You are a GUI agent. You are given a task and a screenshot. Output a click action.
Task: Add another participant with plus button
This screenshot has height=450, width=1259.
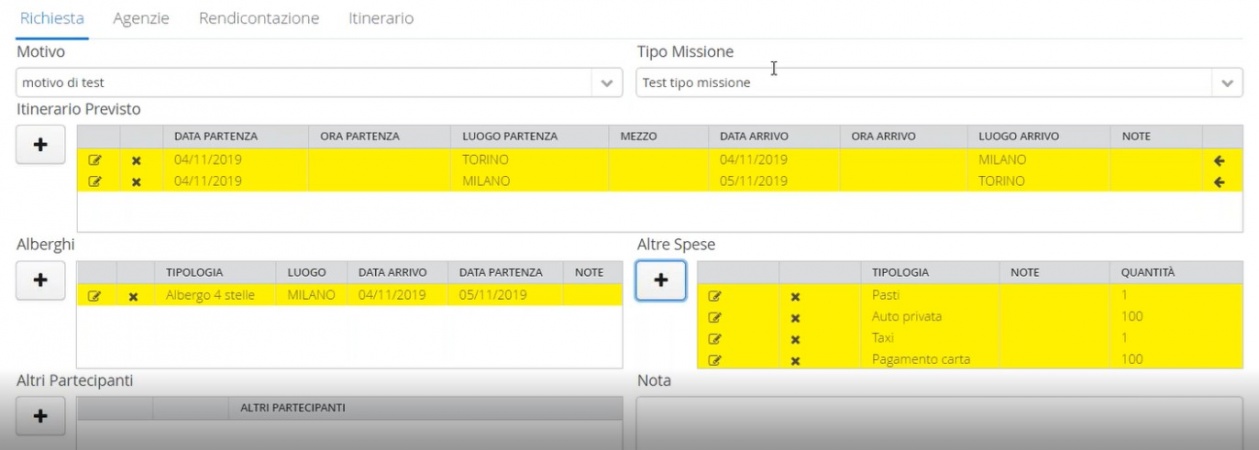[41, 416]
